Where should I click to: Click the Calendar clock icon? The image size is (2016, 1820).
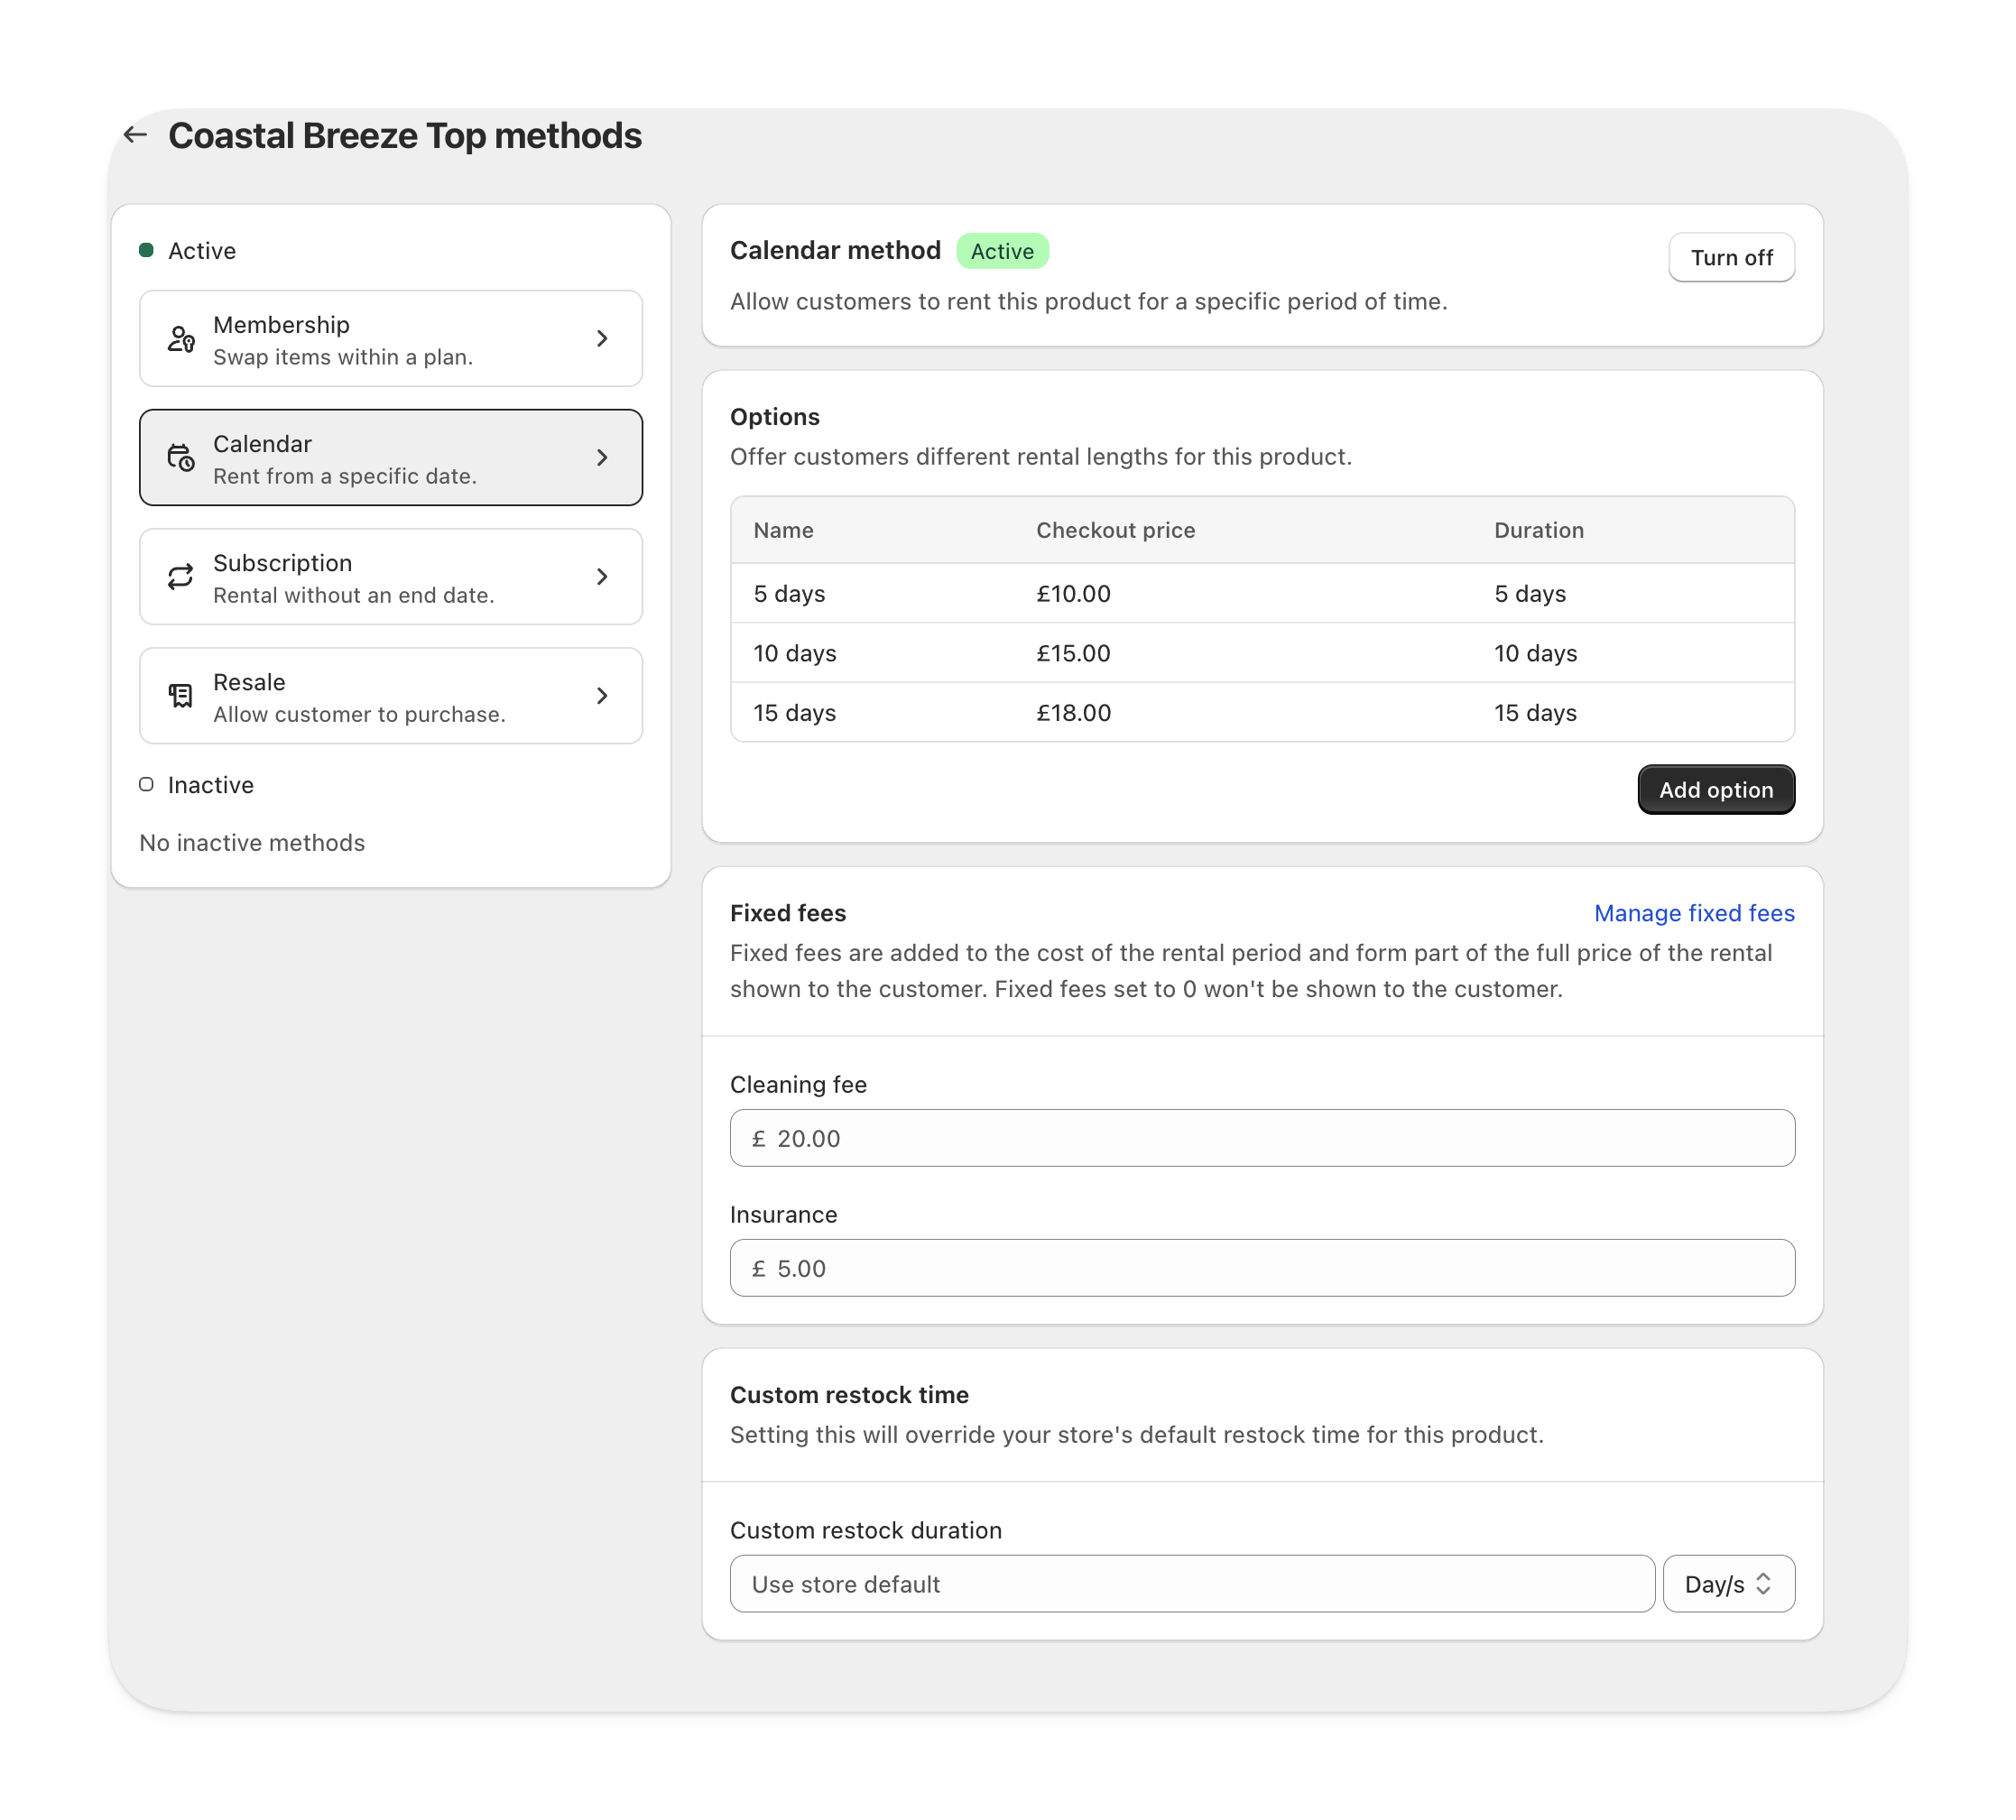[181, 458]
